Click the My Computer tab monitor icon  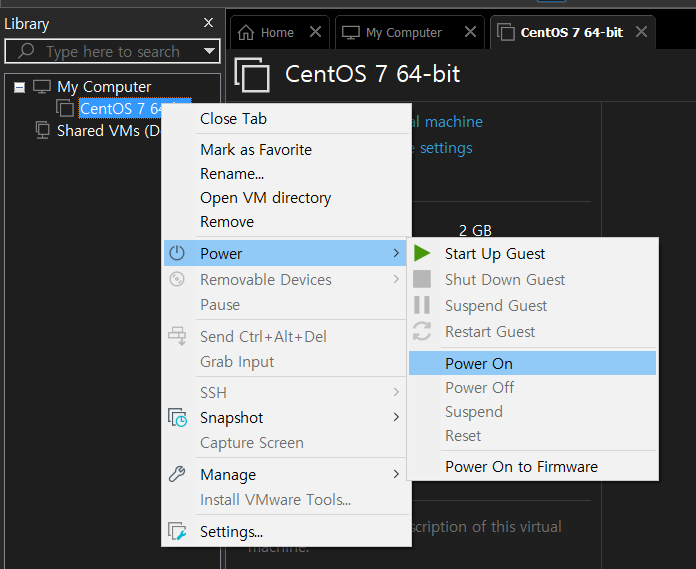point(351,33)
